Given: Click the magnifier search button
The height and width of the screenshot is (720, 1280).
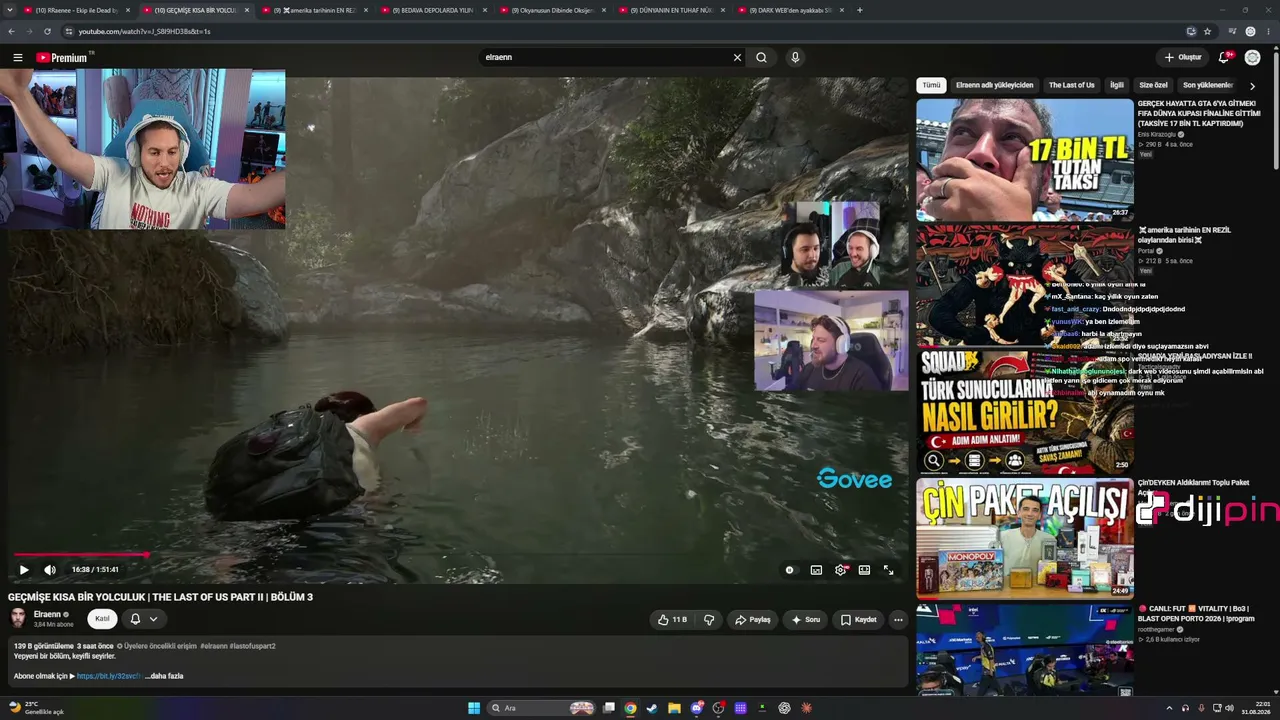Looking at the screenshot, I should [761, 58].
